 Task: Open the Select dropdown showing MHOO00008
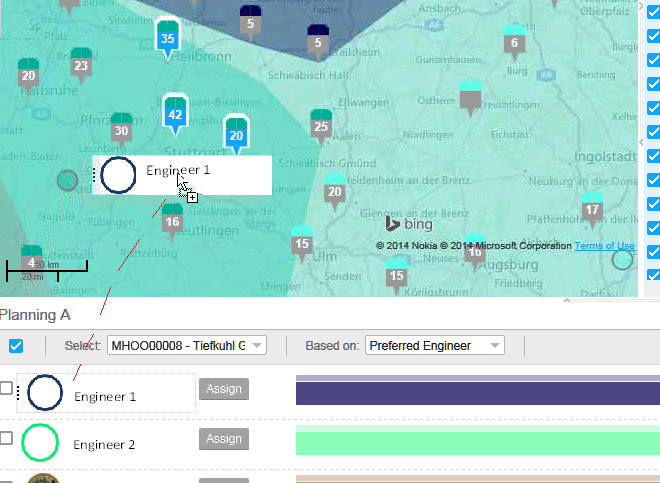coord(186,346)
